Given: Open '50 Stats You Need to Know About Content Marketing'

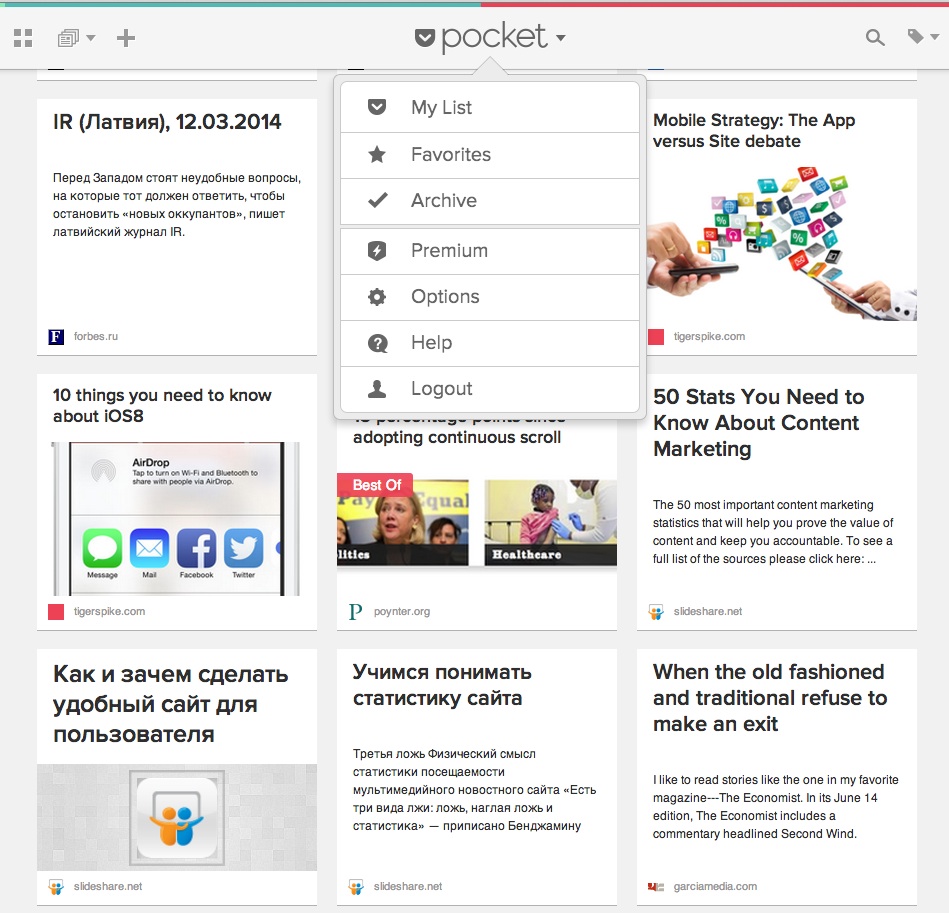Looking at the screenshot, I should pos(759,423).
